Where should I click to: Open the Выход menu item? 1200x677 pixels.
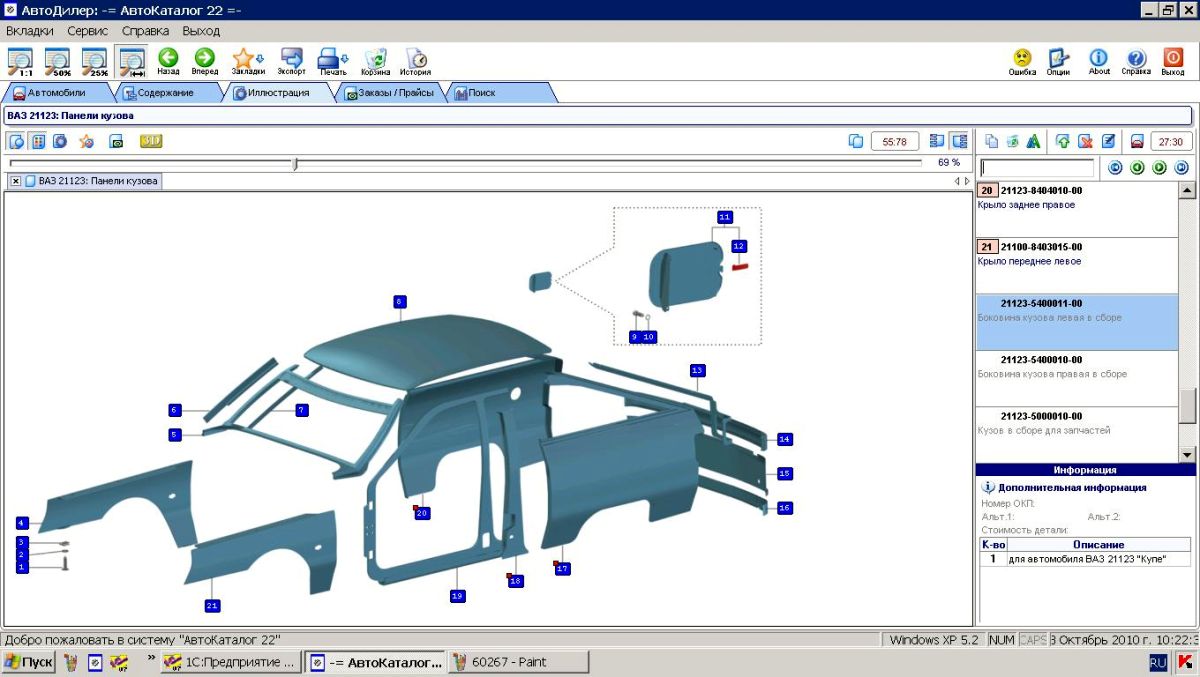pyautogui.click(x=201, y=31)
